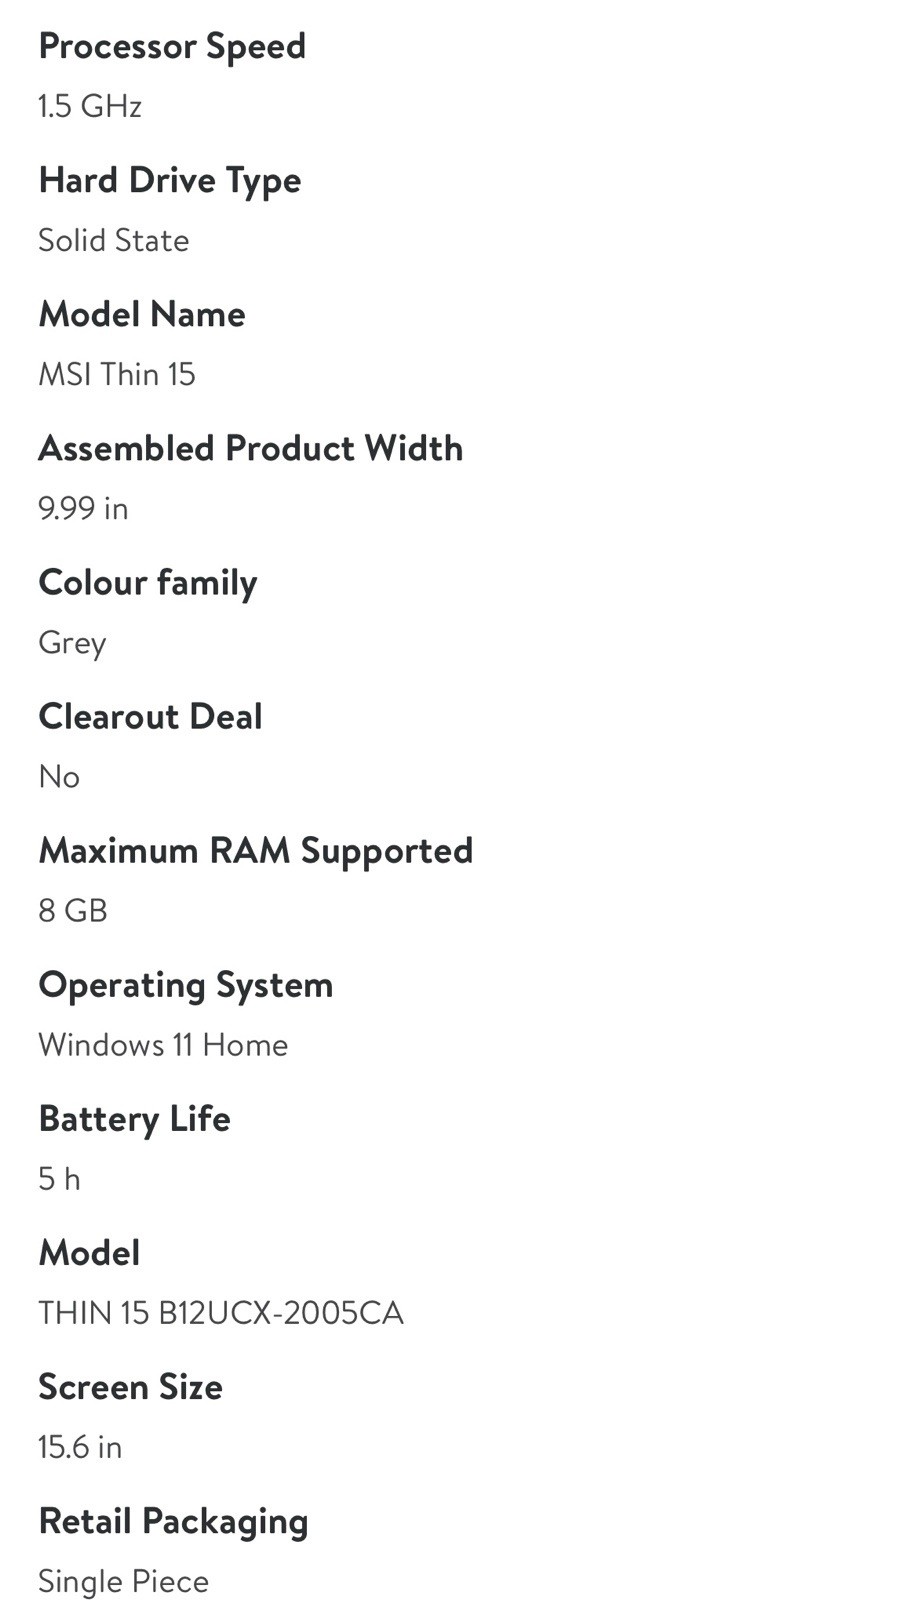The width and height of the screenshot is (918, 1600).
Task: Select the Maximum RAM Supported heading
Action: [256, 851]
